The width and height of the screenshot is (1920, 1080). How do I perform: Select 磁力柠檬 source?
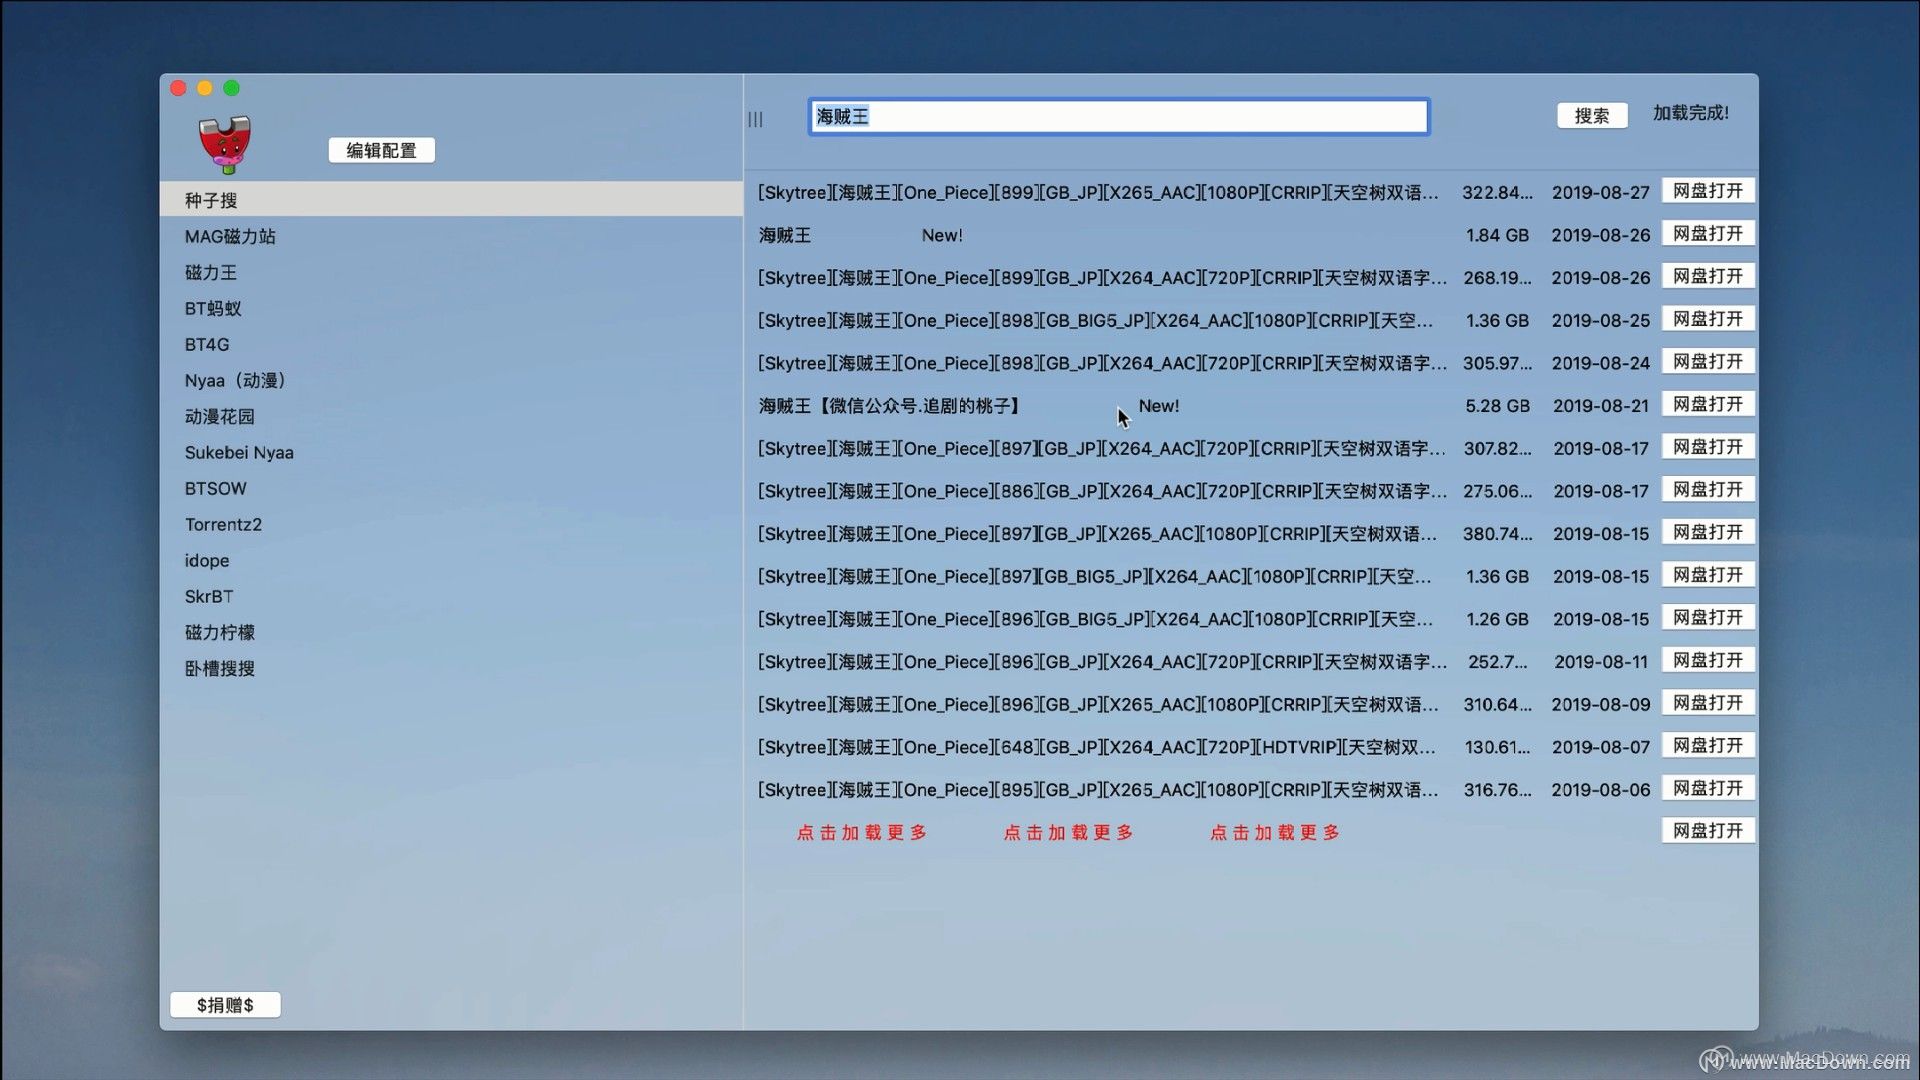451,632
